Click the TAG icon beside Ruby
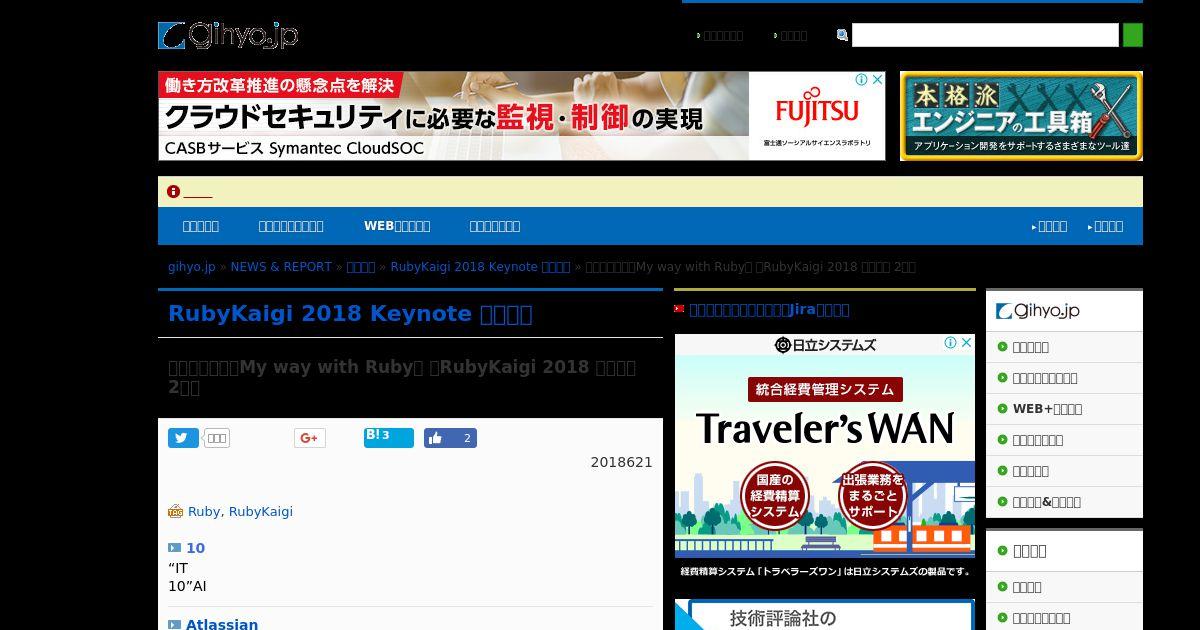 coord(176,511)
